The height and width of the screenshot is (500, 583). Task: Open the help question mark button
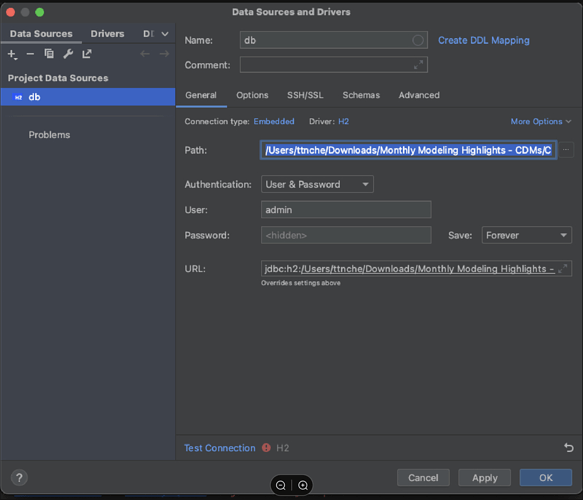[19, 478]
